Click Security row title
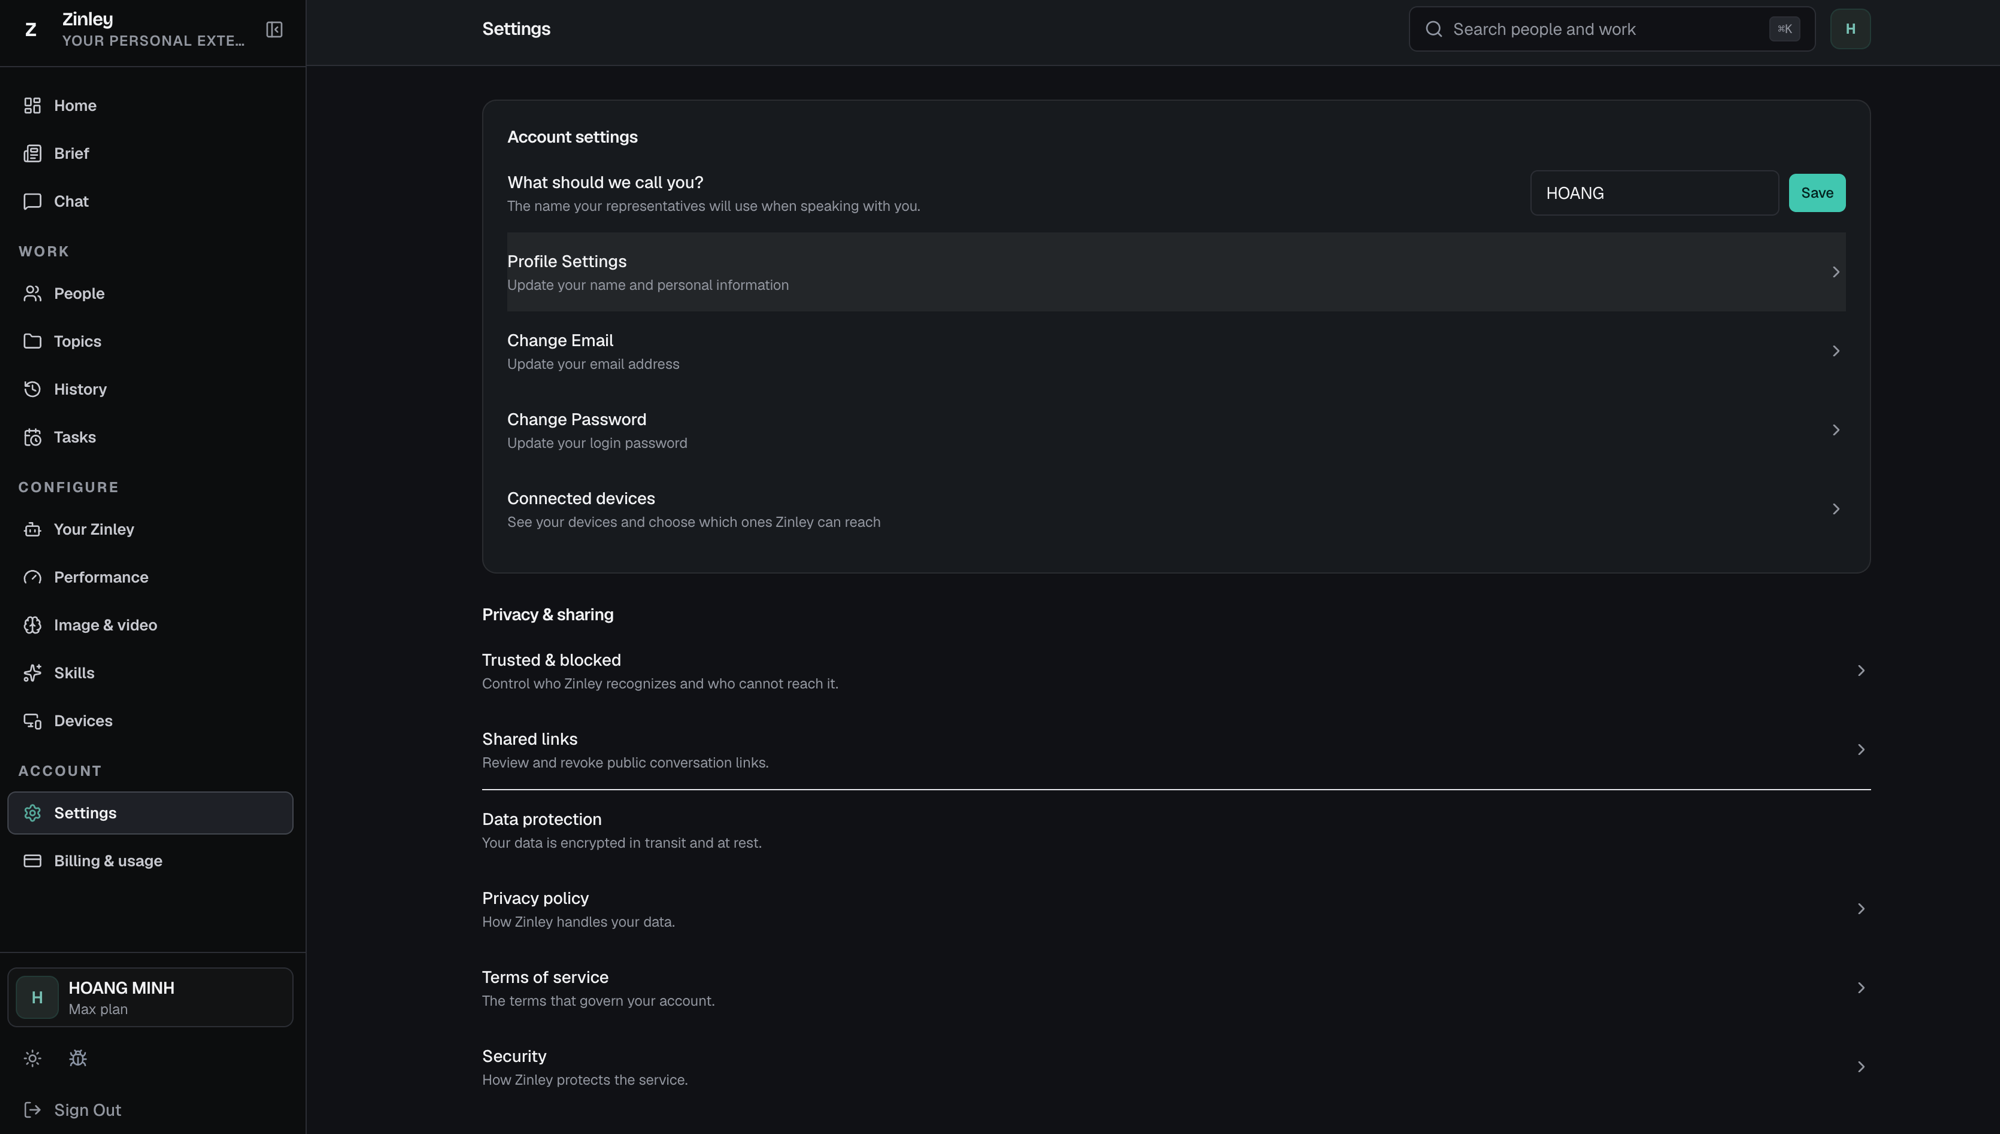The width and height of the screenshot is (2000, 1134). [514, 1056]
